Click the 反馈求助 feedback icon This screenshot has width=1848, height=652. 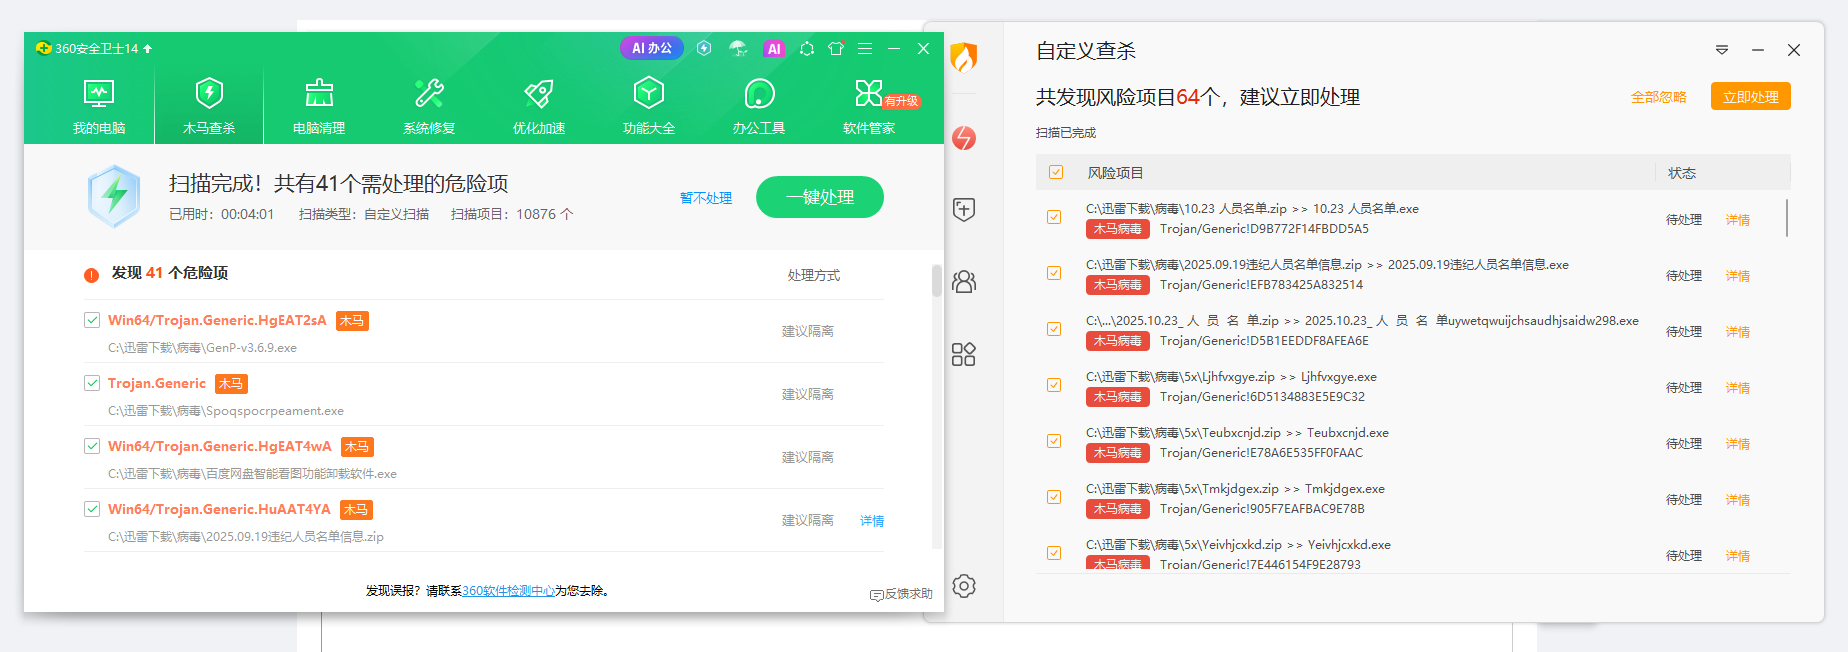coord(877,595)
